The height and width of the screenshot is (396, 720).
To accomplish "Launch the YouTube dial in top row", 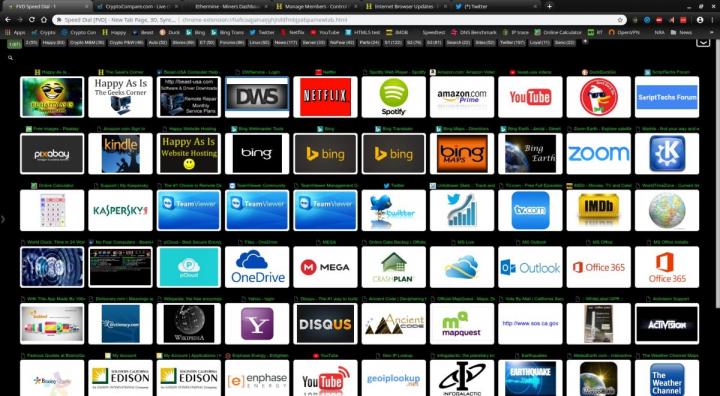I will pyautogui.click(x=530, y=97).
